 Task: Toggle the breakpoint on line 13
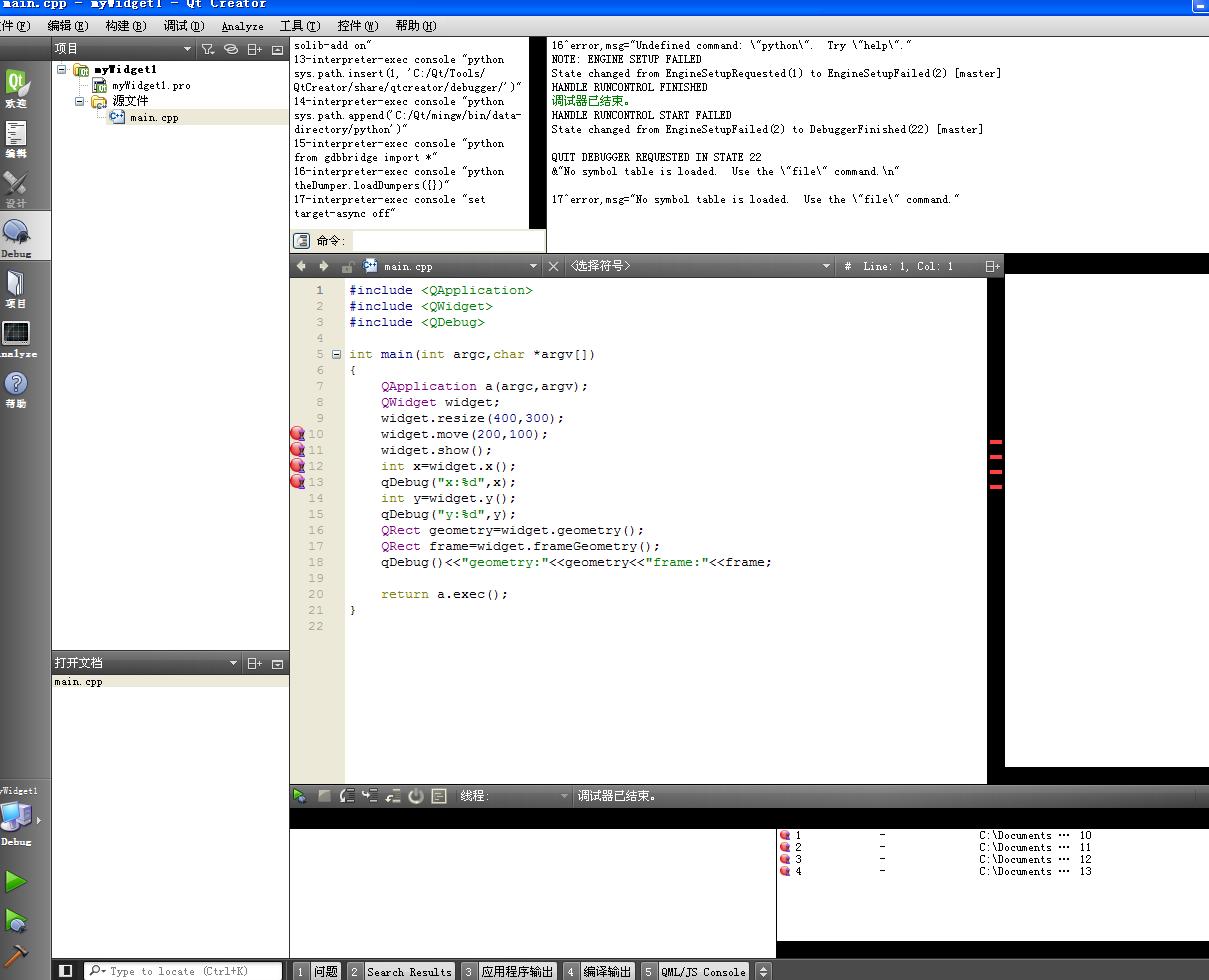(x=297, y=482)
